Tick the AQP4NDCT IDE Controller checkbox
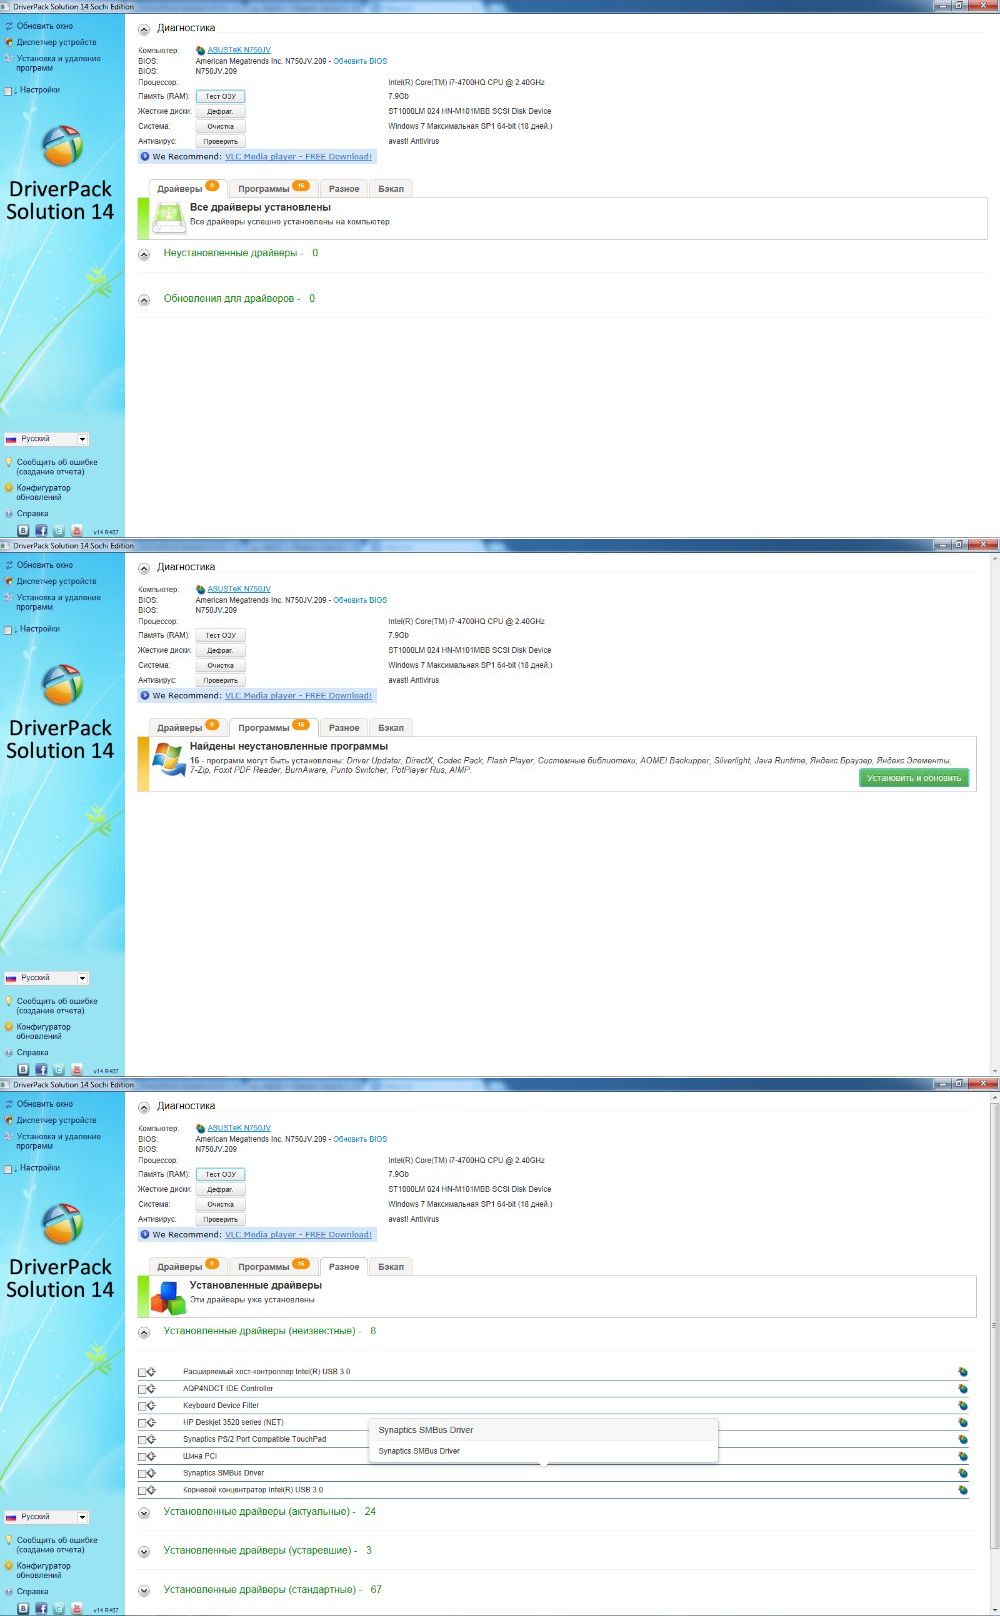This screenshot has height=1616, width=1000. [x=142, y=1390]
